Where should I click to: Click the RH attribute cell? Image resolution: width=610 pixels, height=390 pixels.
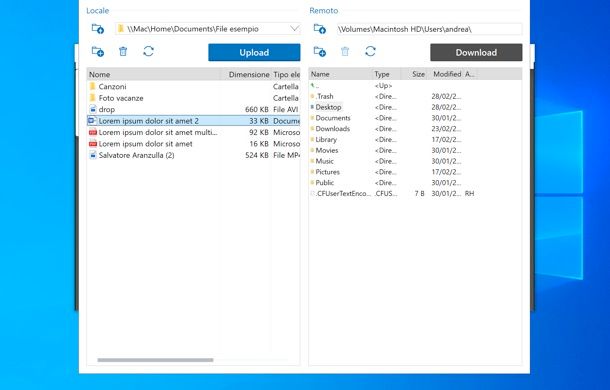click(470, 193)
